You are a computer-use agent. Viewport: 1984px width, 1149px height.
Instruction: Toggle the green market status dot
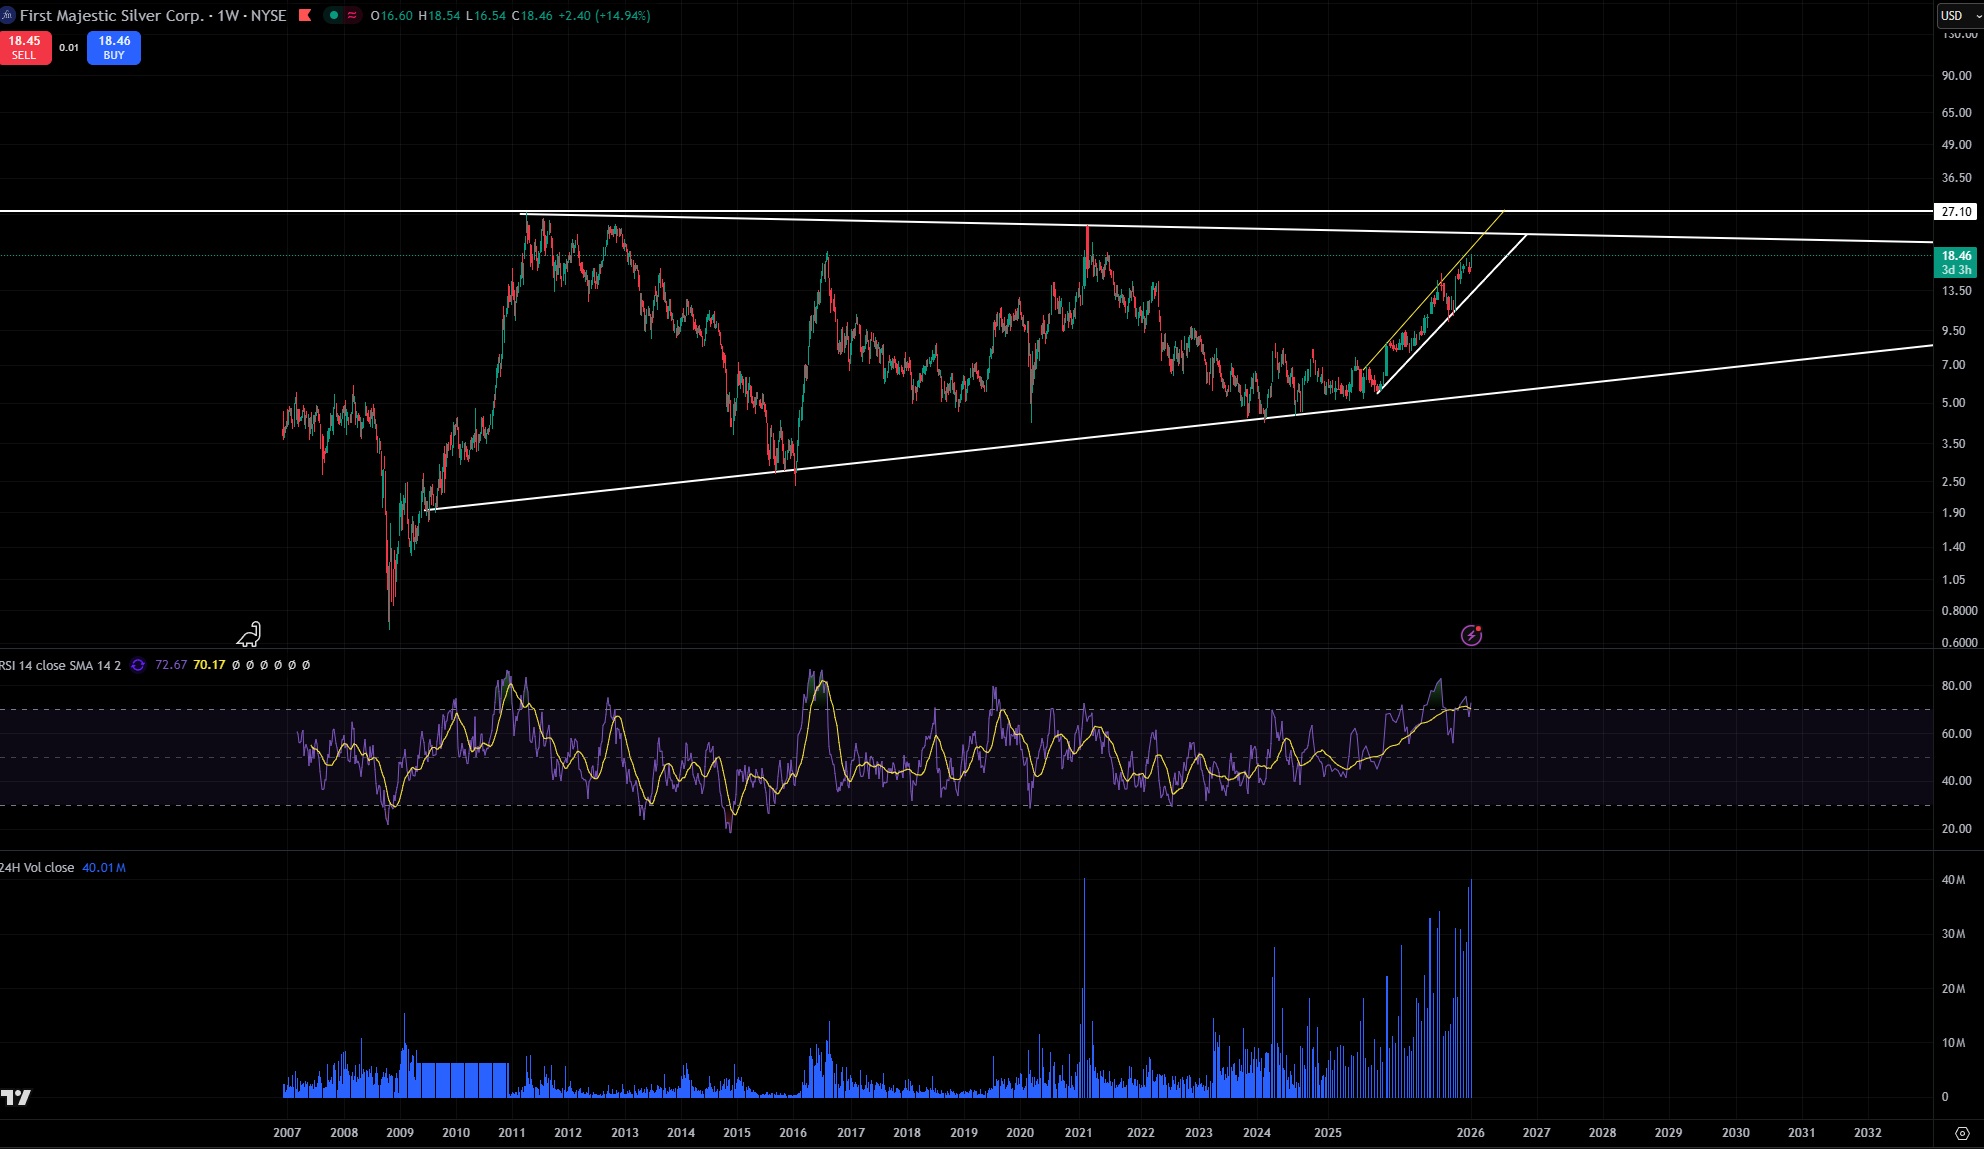(x=334, y=15)
